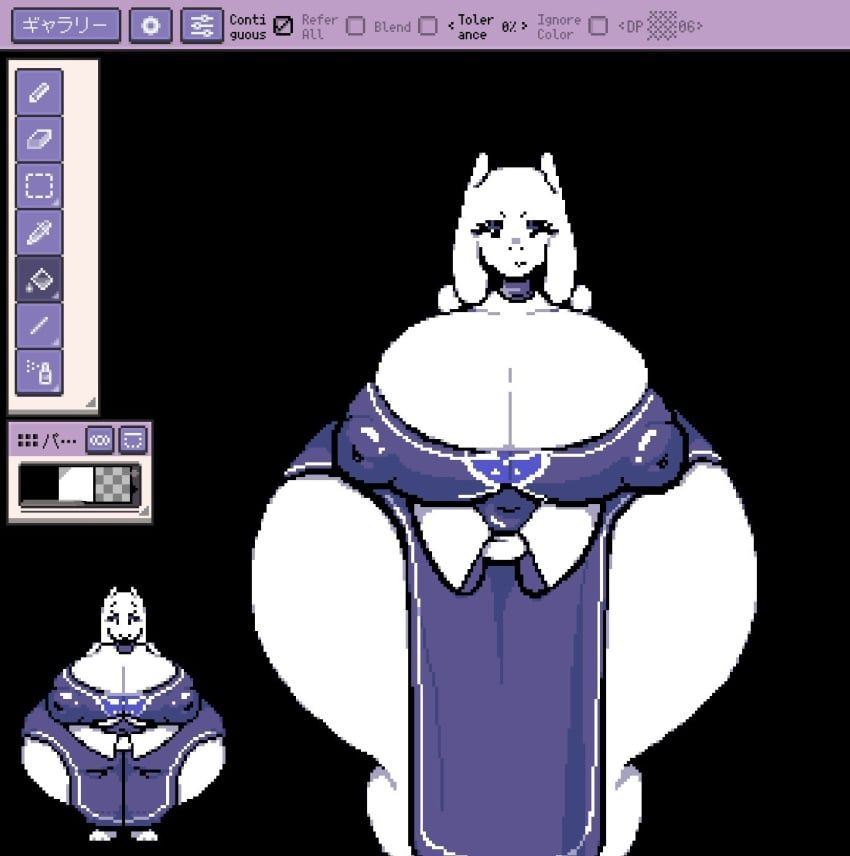The height and width of the screenshot is (856, 850).
Task: Select the Pencil tool
Action: click(x=39, y=92)
